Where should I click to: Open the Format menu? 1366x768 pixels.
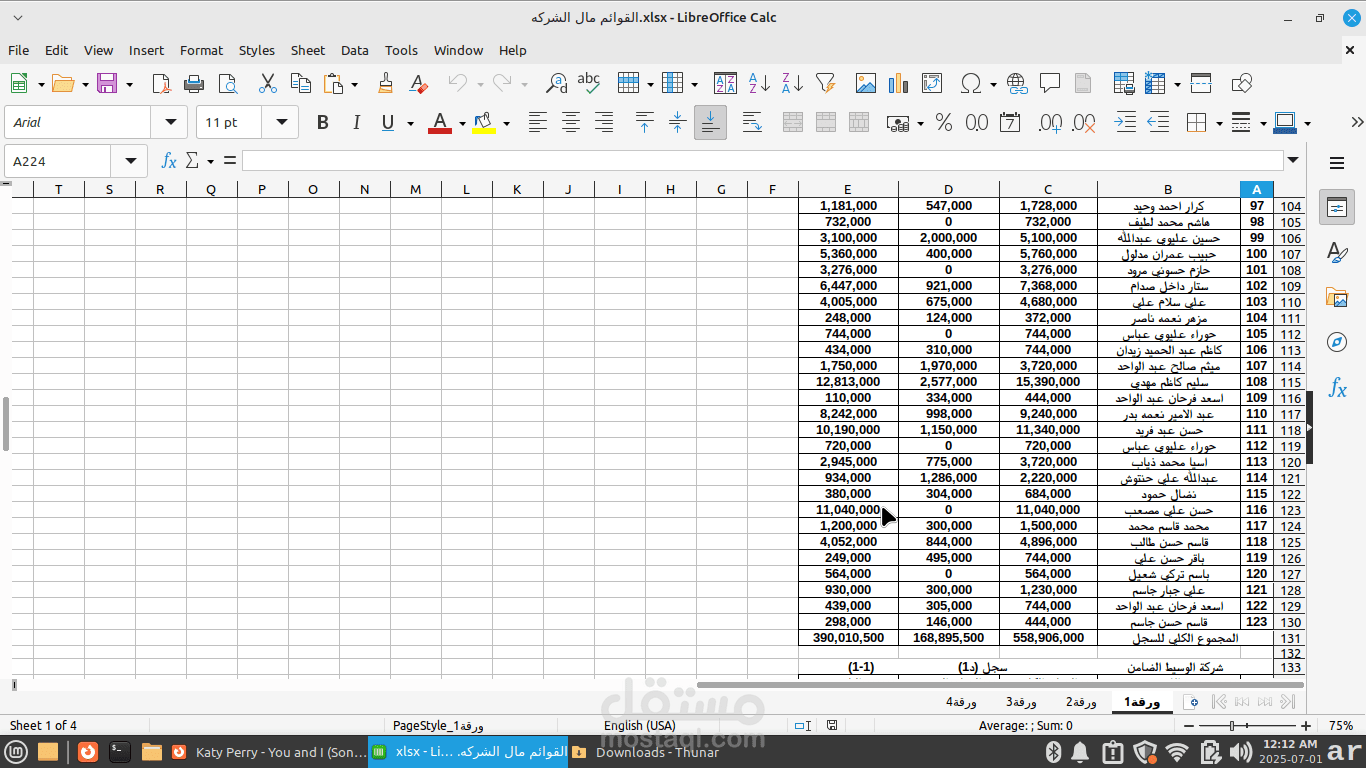click(x=201, y=50)
